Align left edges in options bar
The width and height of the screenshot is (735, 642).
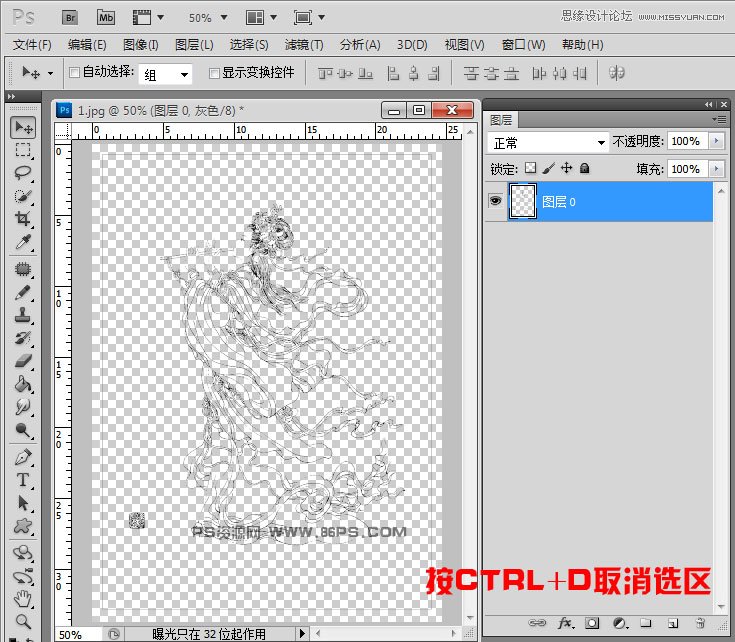(393, 73)
